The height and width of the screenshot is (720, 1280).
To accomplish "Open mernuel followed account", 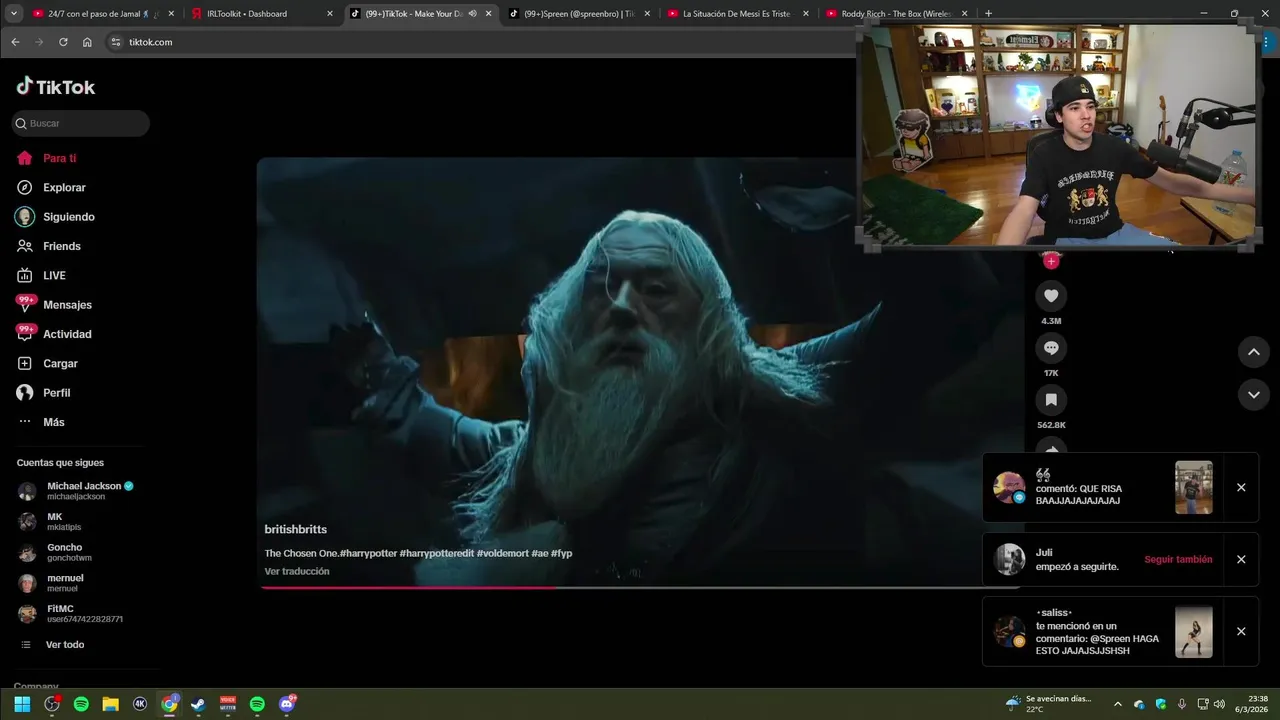I will click(x=52, y=583).
